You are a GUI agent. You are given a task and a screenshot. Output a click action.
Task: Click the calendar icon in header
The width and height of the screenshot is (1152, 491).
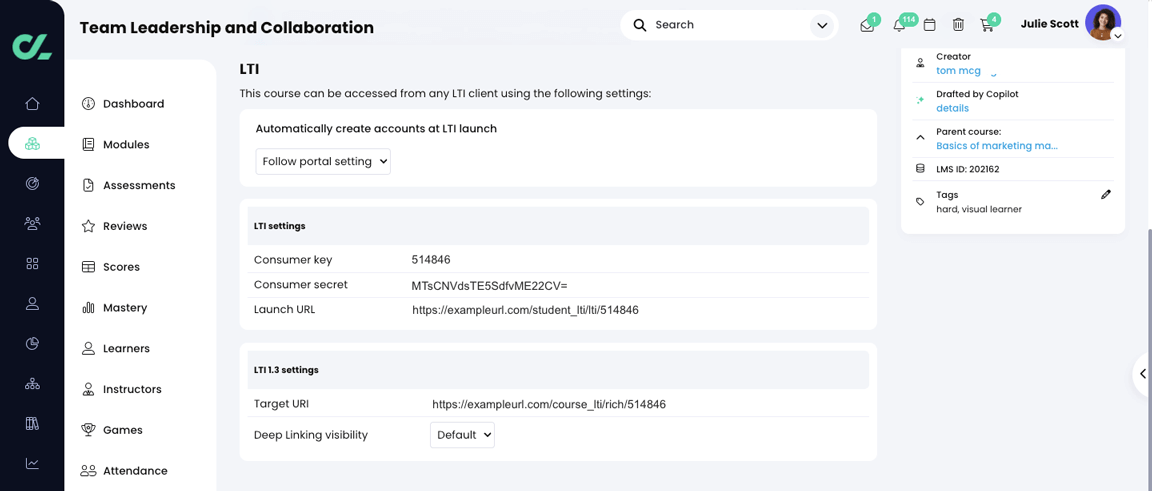929,25
